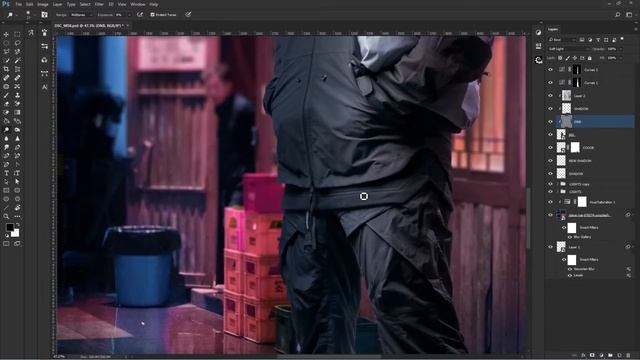Toggle layer filtering on/off switch
This screenshot has height=360, width=640.
pos(622,39)
